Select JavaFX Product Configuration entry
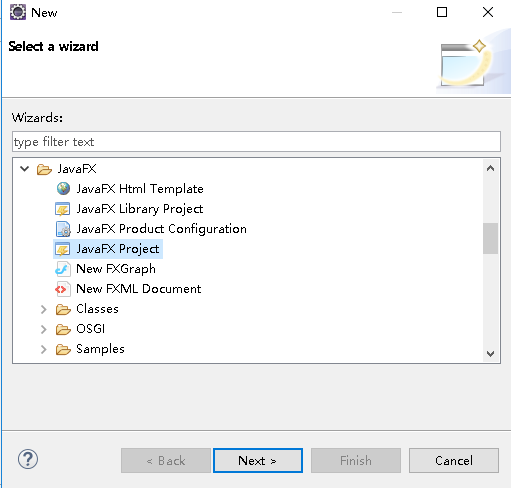 point(161,229)
